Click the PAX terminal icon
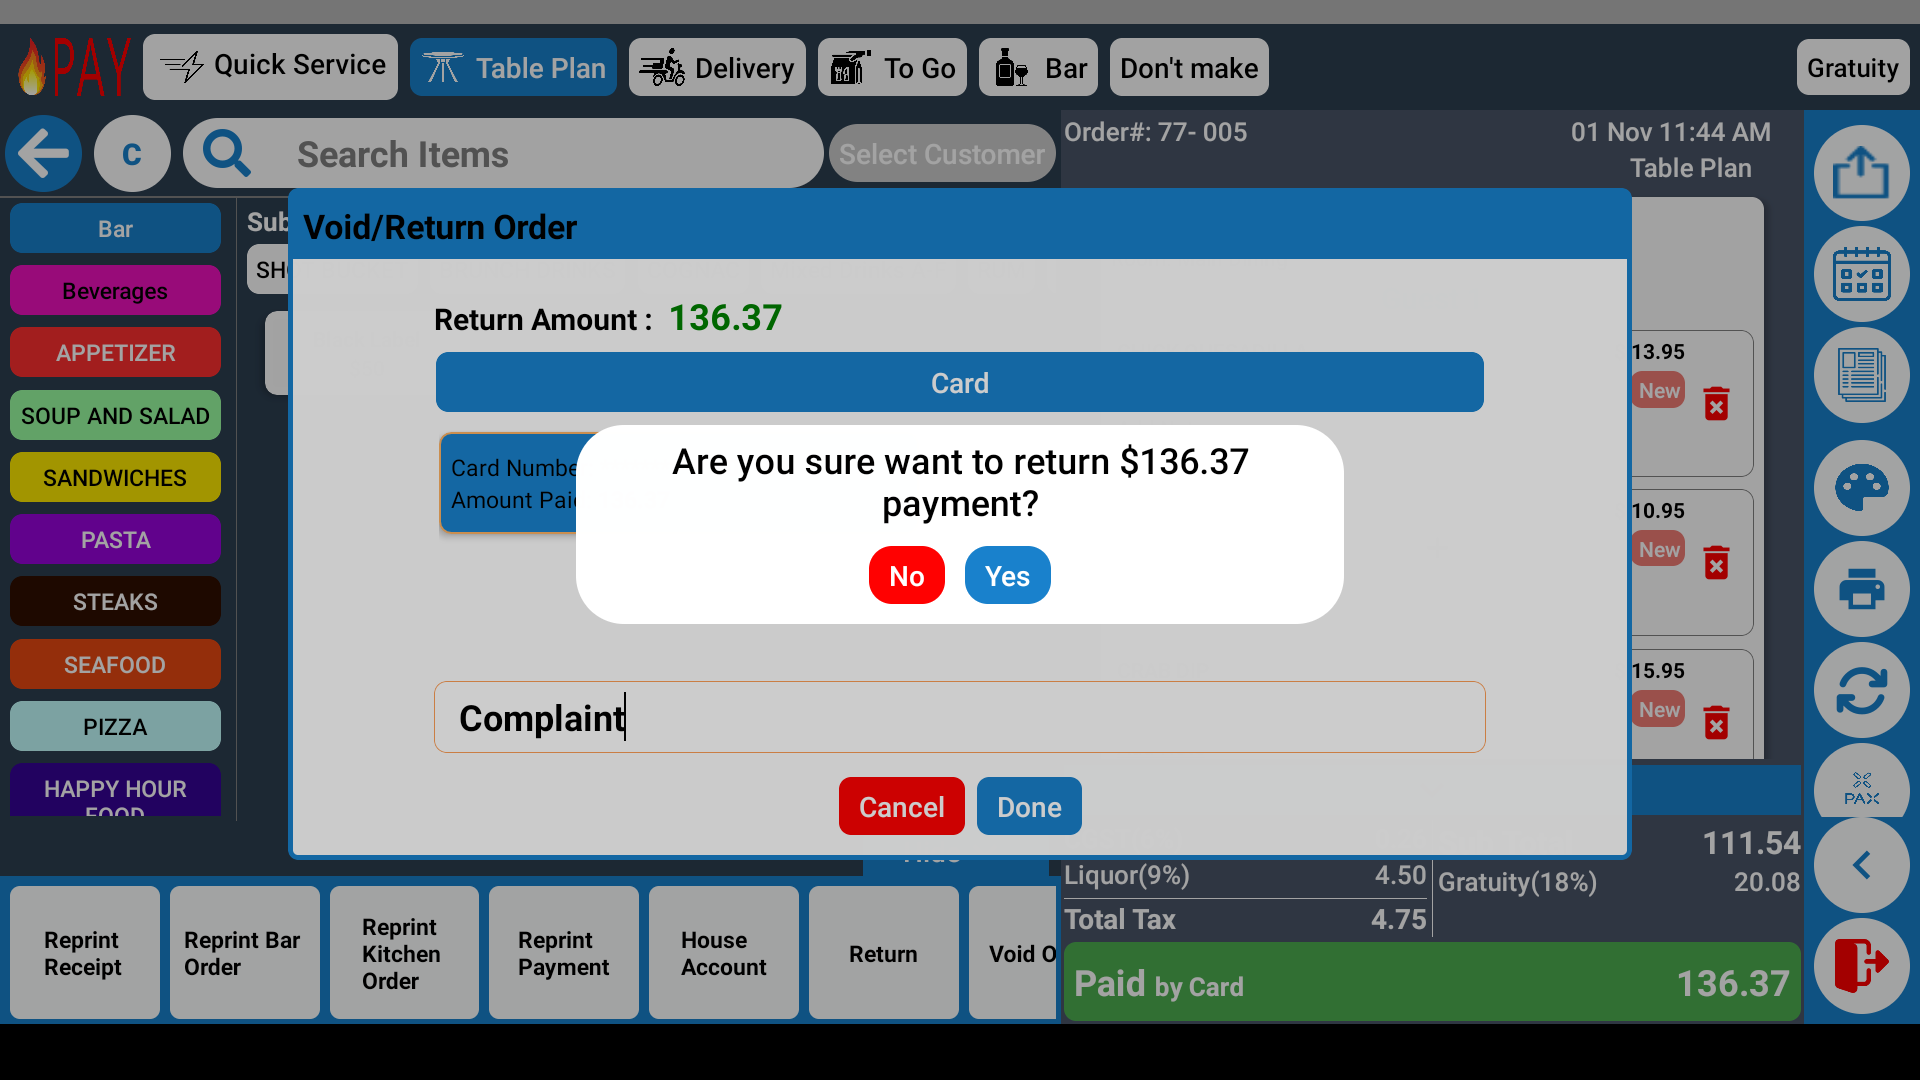1920x1080 pixels. click(x=1861, y=788)
